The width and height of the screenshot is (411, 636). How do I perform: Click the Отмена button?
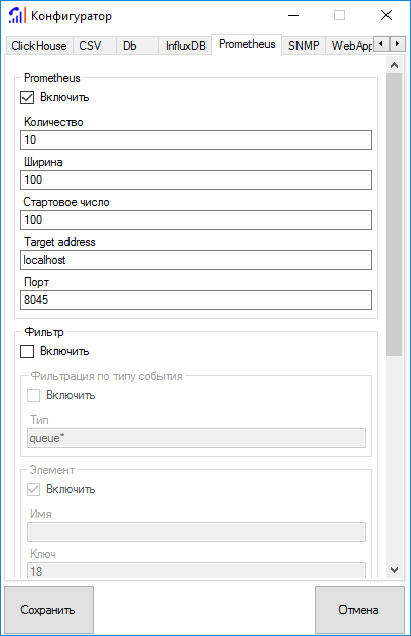(360, 610)
